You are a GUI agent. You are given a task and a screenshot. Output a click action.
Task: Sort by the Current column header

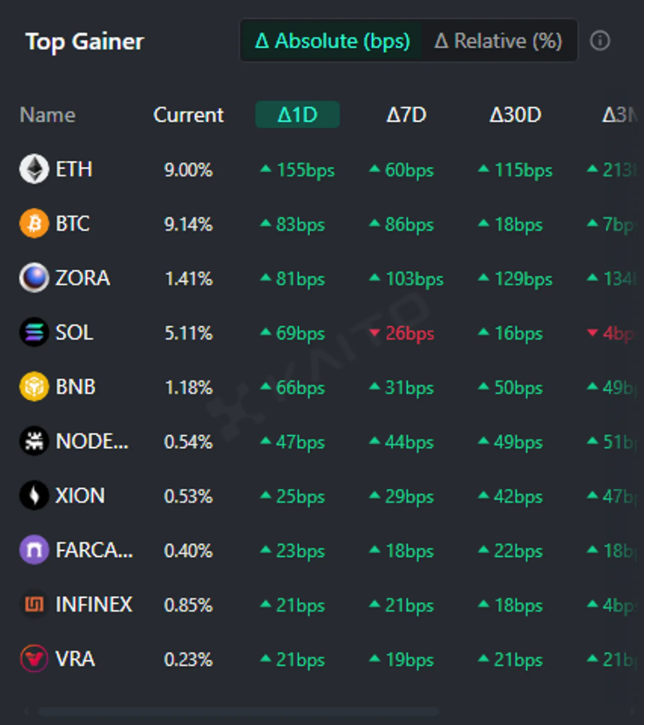pyautogui.click(x=188, y=115)
